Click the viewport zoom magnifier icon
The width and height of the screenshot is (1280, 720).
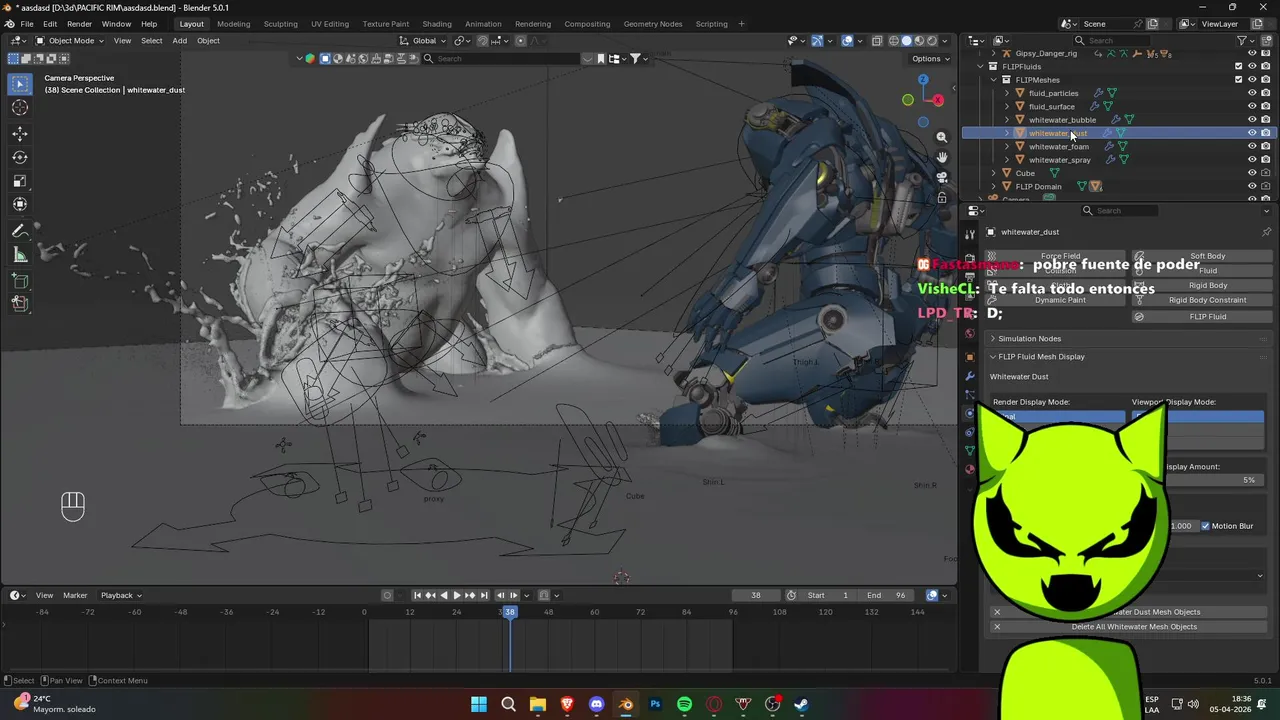[941, 137]
